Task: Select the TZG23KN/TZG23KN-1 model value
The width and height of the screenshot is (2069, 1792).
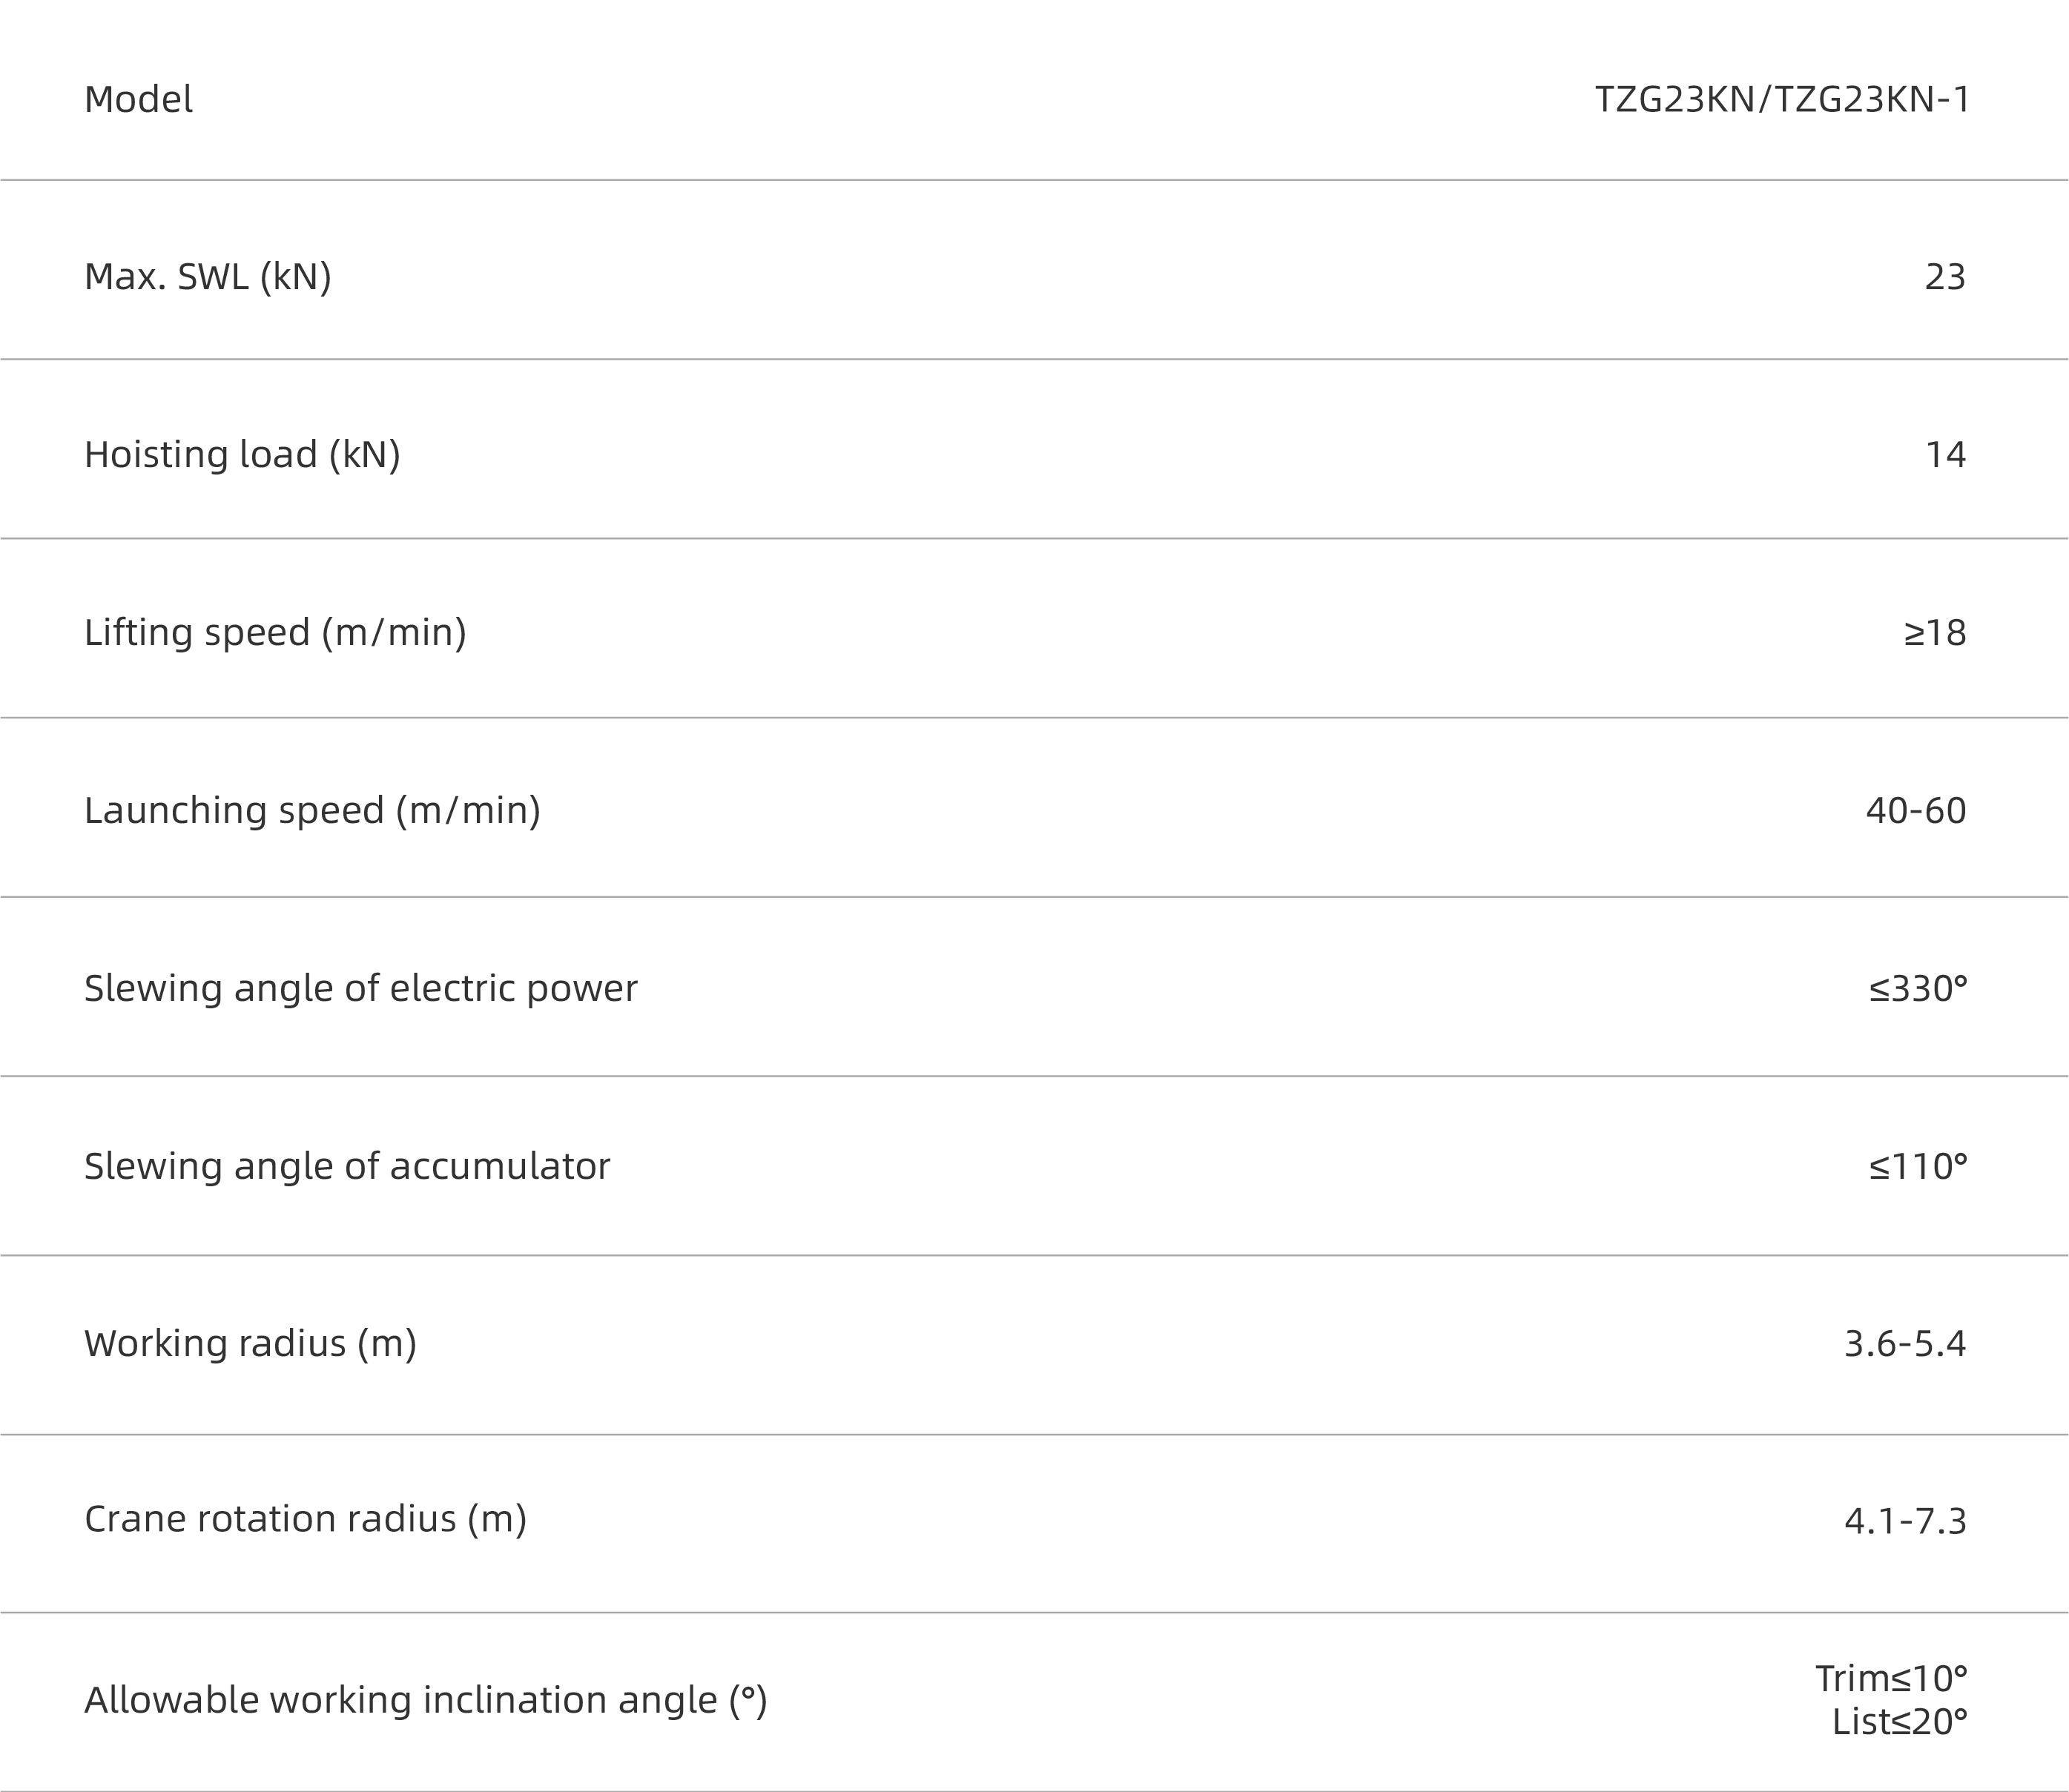Action: pos(1782,99)
